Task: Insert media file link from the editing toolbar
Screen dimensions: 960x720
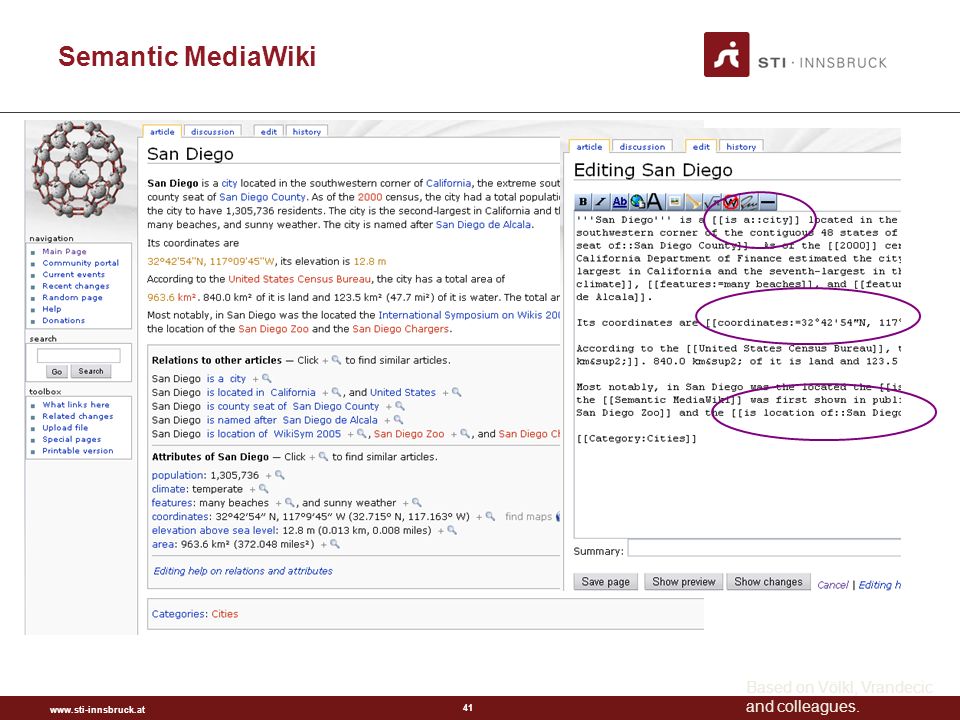Action: click(x=693, y=201)
